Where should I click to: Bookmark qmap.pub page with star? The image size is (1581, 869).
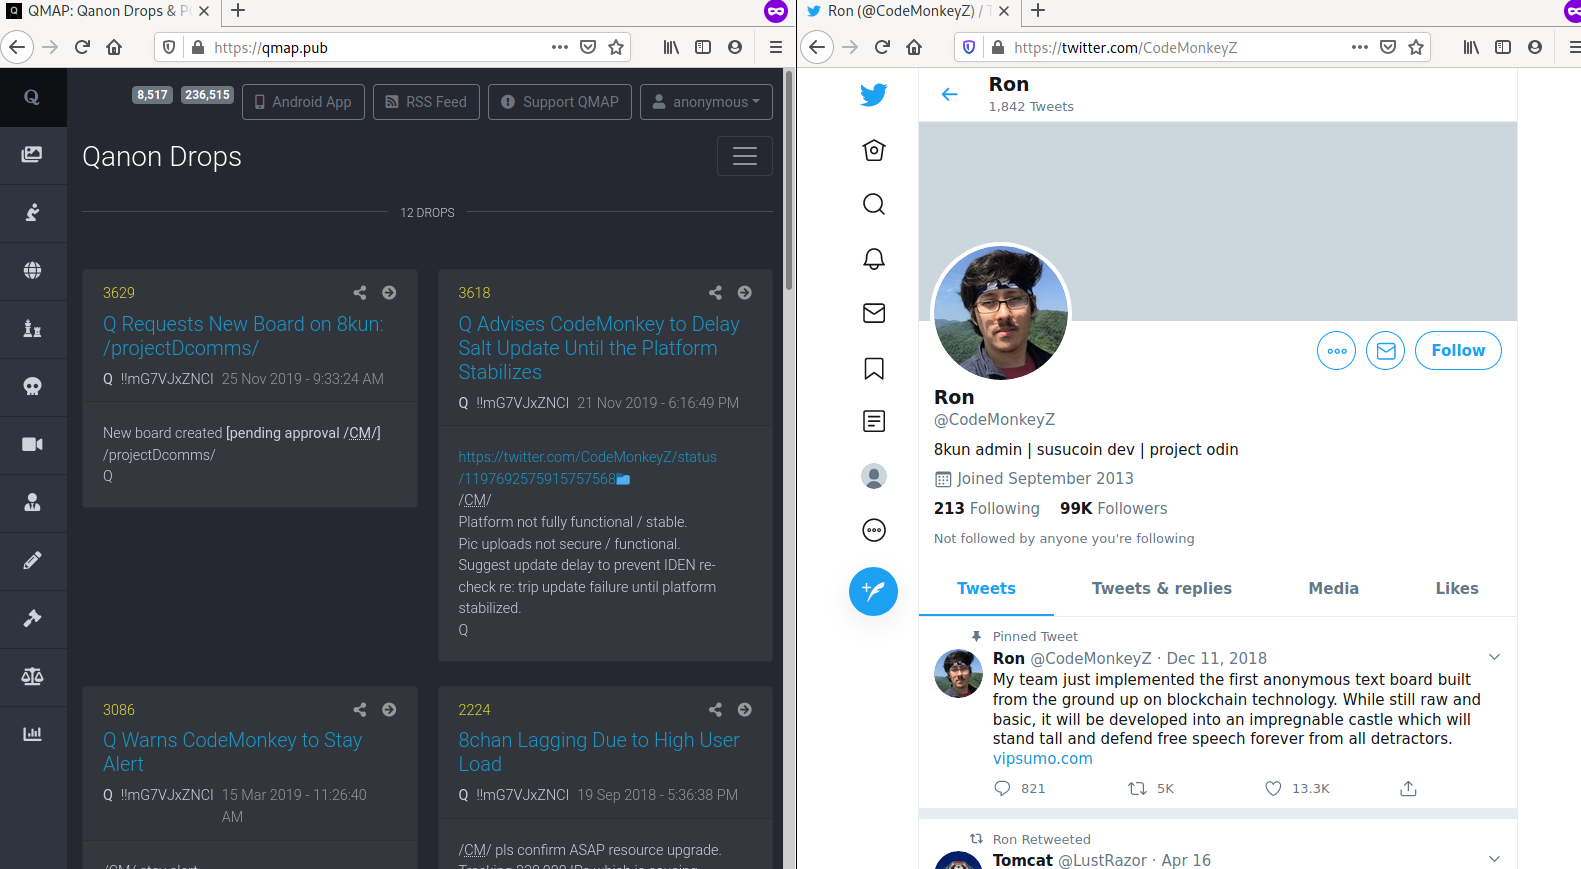pyautogui.click(x=616, y=47)
